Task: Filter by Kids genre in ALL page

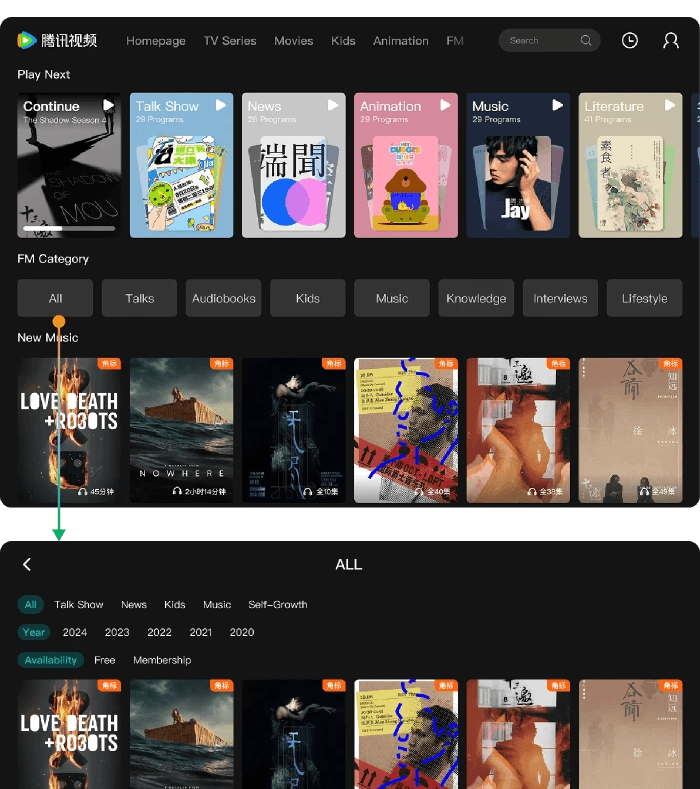Action: (x=175, y=604)
